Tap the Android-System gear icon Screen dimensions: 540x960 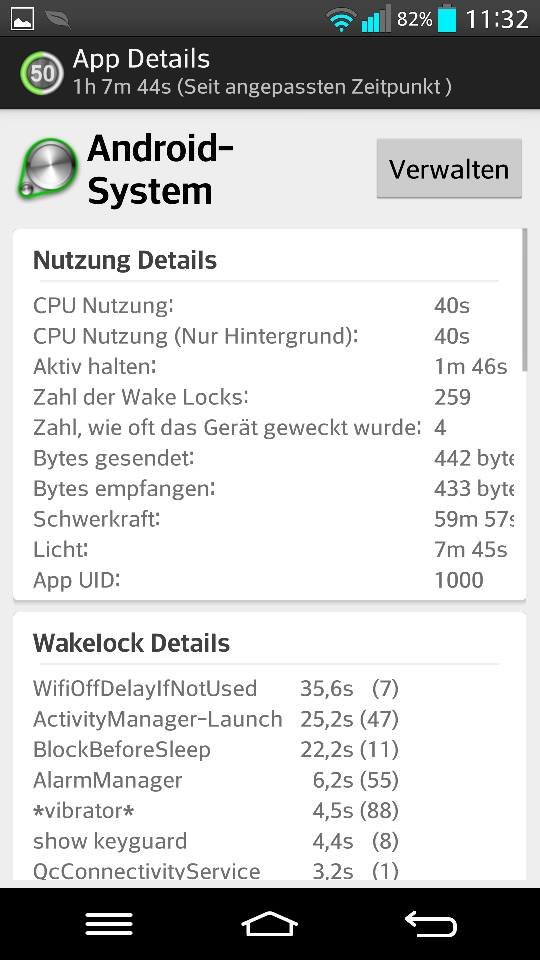(47, 169)
